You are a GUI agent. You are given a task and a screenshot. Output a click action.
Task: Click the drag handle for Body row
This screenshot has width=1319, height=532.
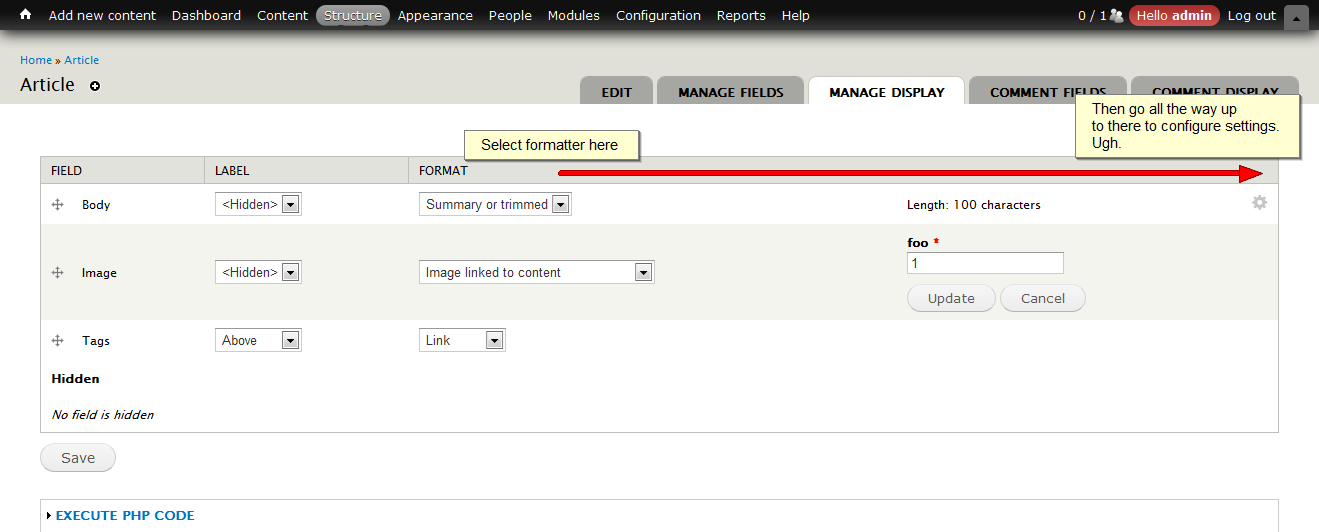[x=58, y=204]
